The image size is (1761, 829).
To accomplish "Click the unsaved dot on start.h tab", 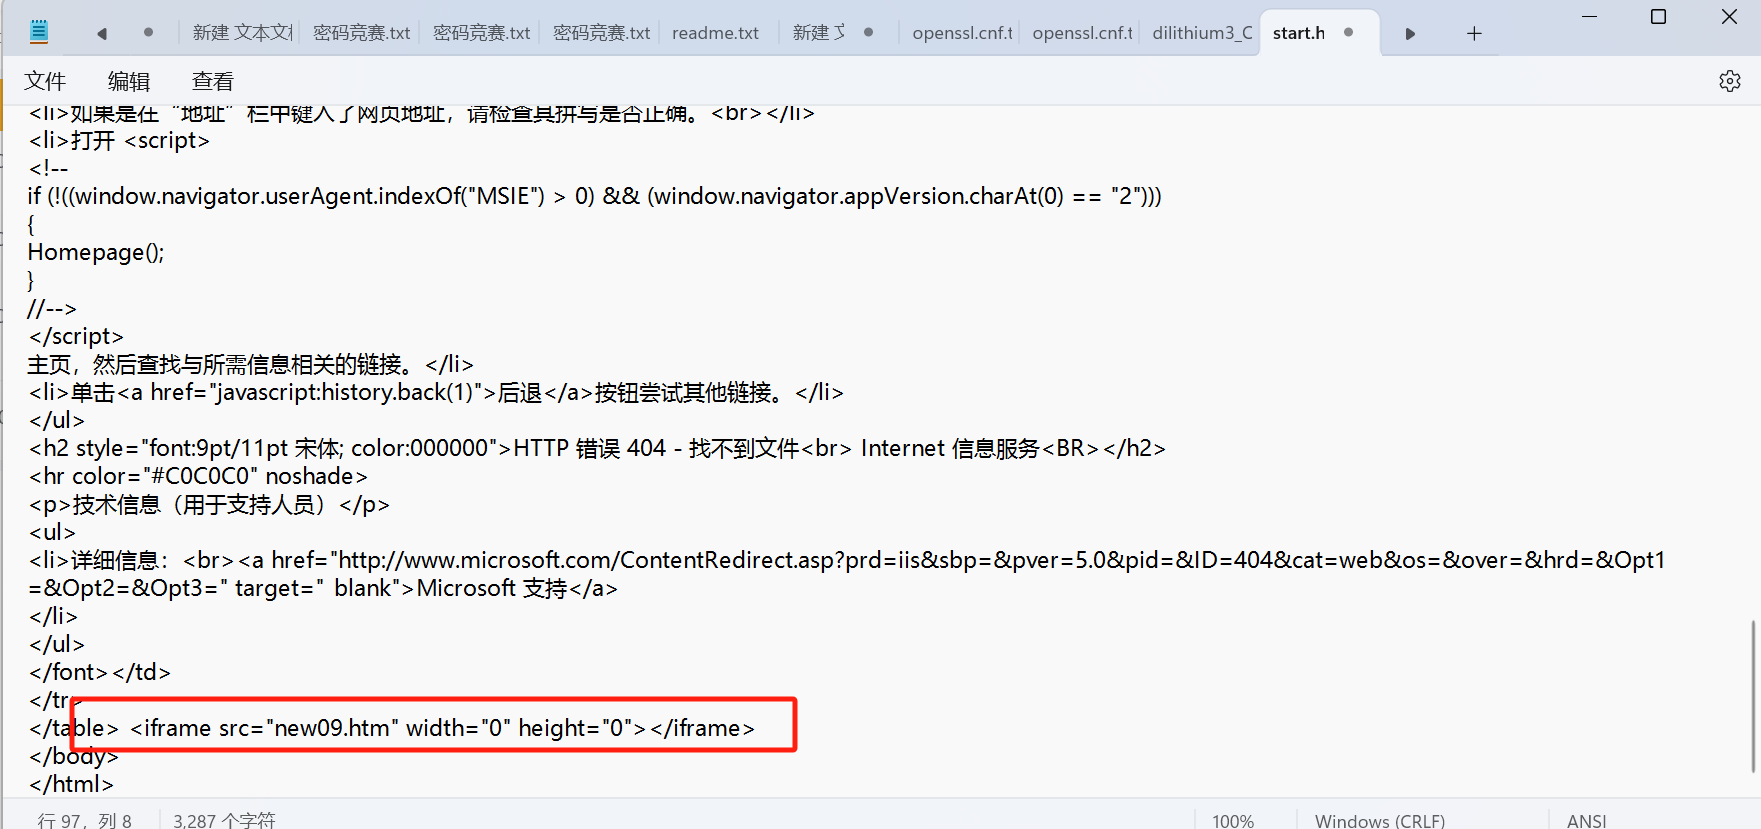I will tap(1349, 32).
